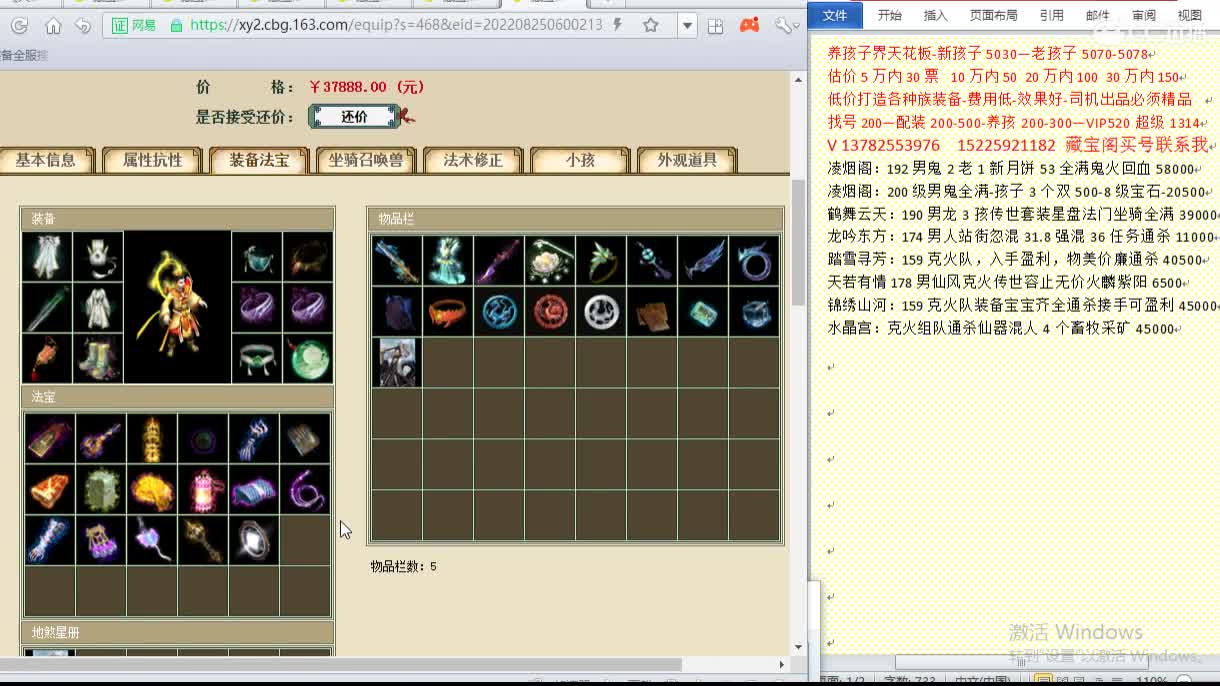The width and height of the screenshot is (1220, 686).
Task: Click the orange collar inventory item
Action: 447,311
